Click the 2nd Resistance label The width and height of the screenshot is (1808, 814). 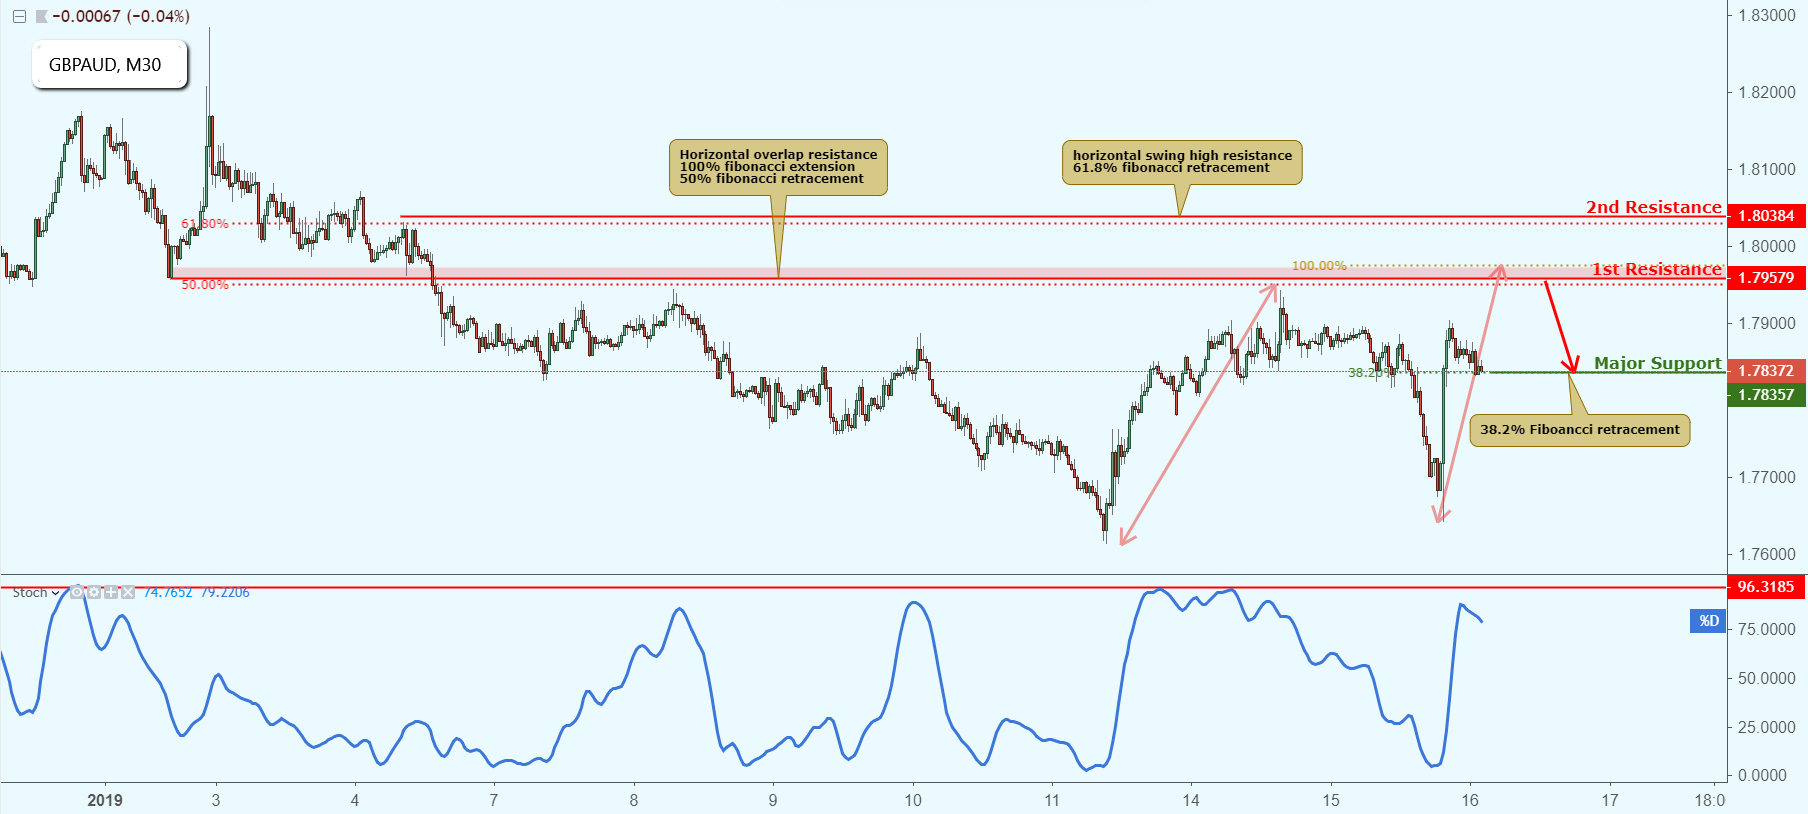(x=1654, y=207)
